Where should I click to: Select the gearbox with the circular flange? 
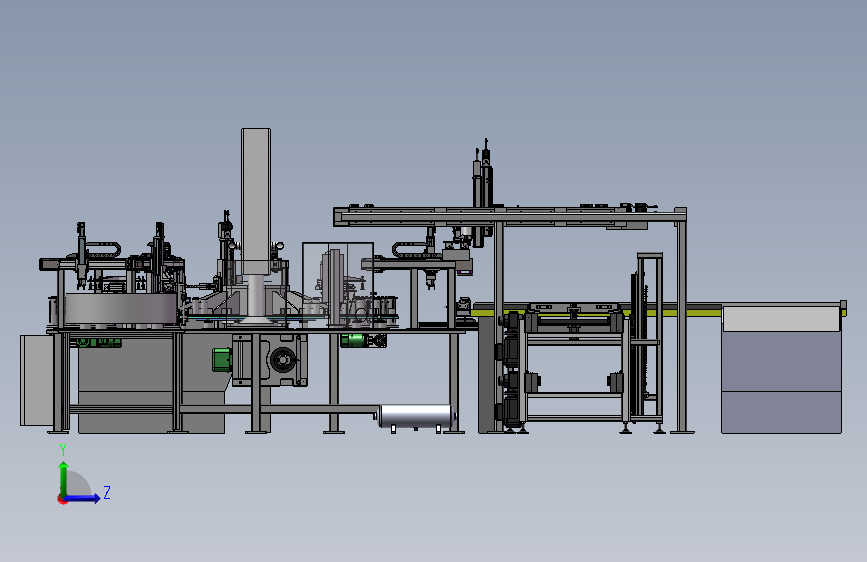(x=270, y=360)
